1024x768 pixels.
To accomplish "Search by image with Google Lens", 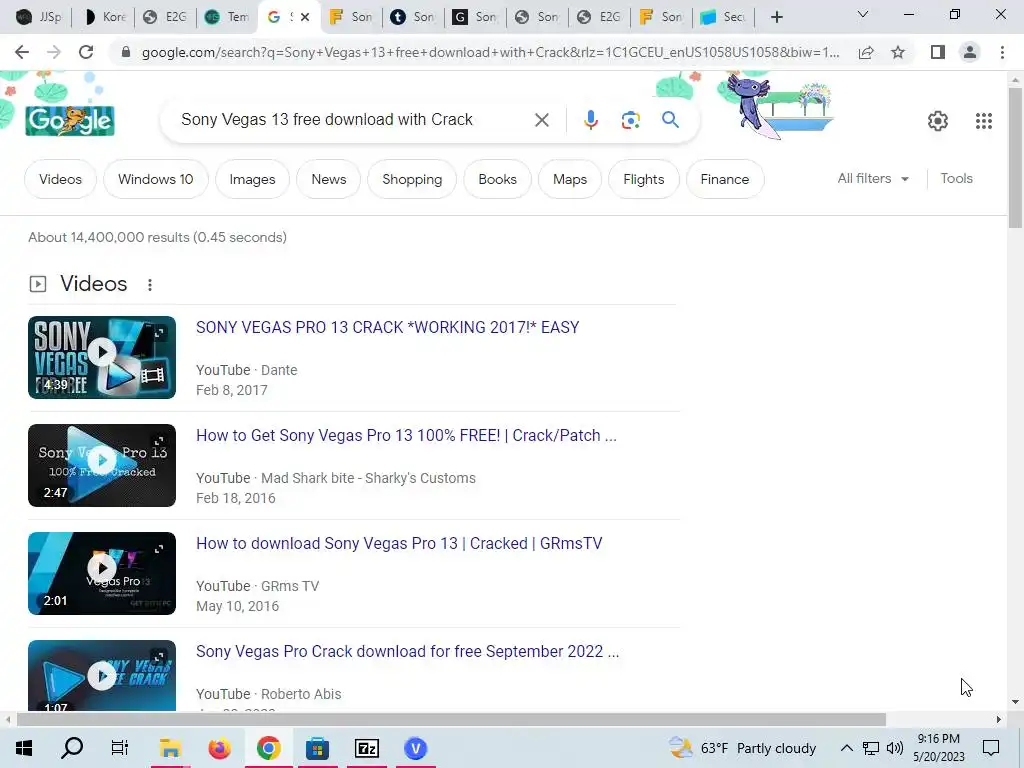I will click(x=630, y=120).
